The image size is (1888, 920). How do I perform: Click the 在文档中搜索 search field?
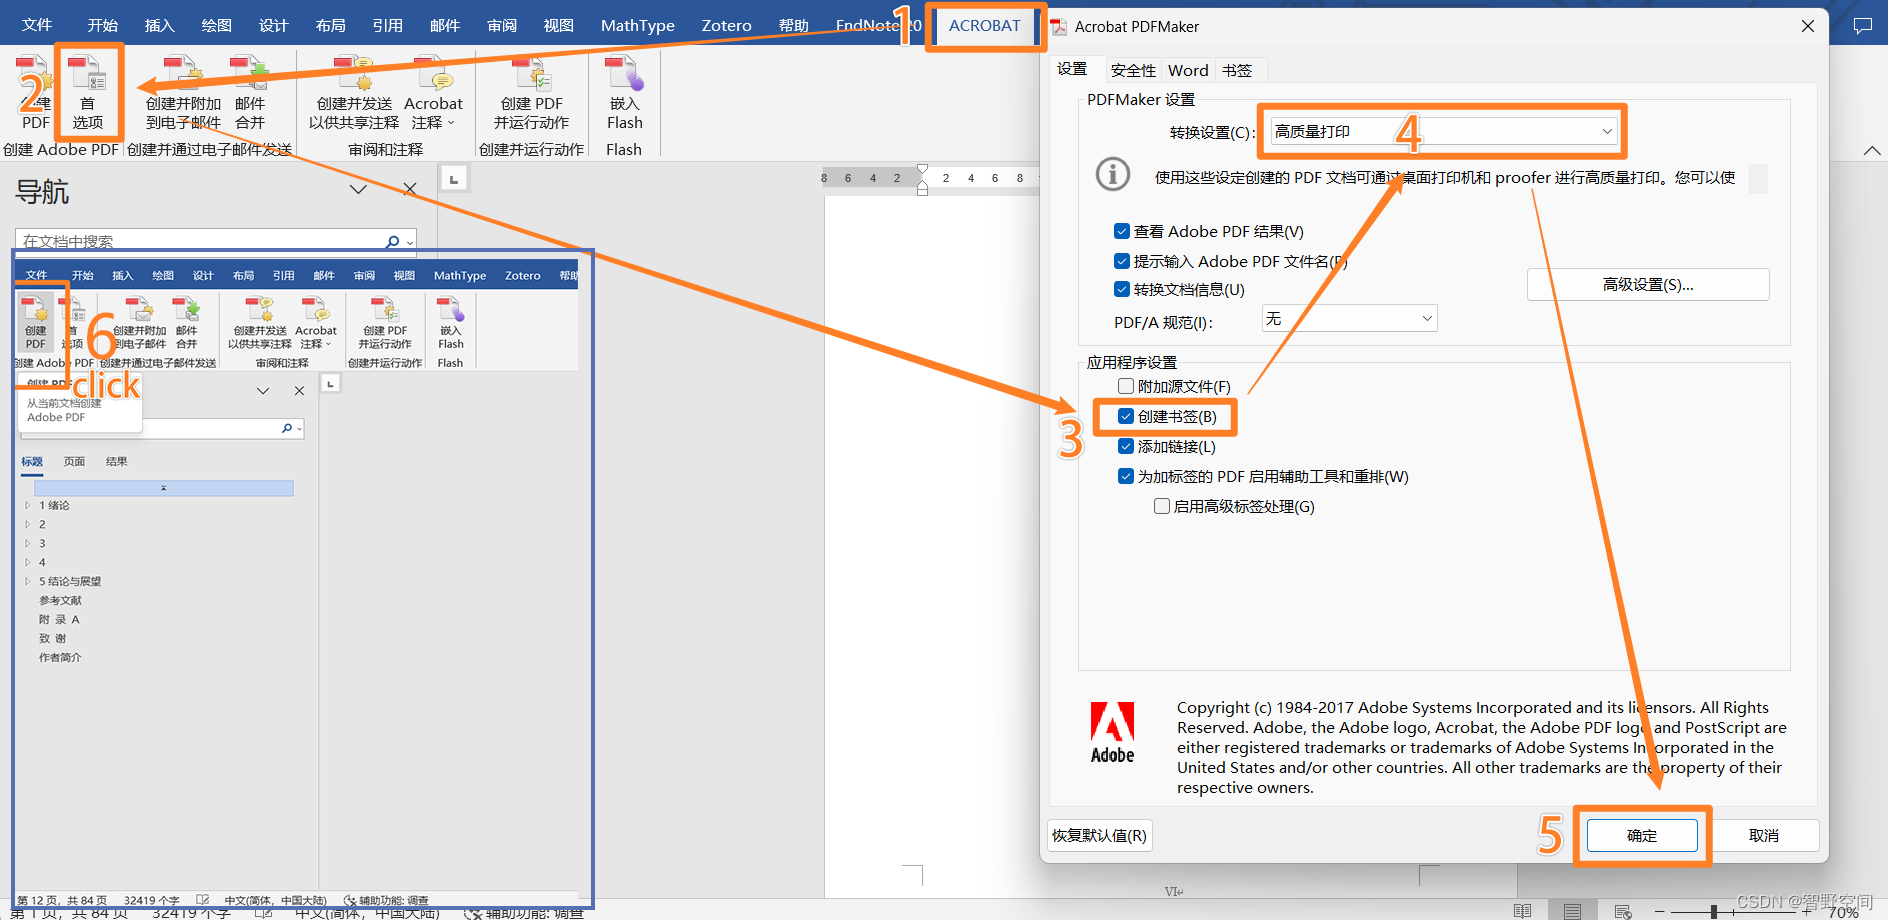click(215, 241)
